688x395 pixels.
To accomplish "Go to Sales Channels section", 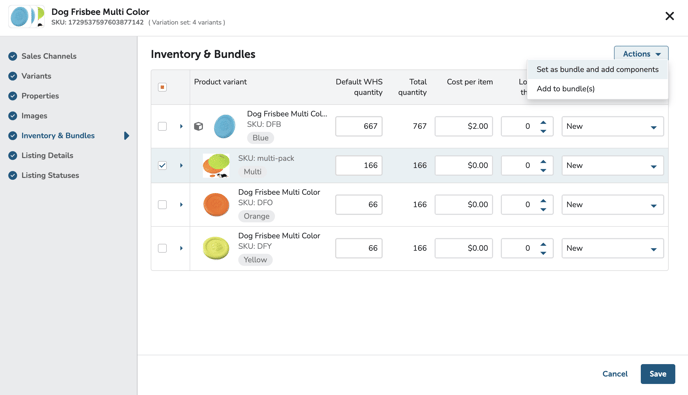I will click(x=49, y=56).
